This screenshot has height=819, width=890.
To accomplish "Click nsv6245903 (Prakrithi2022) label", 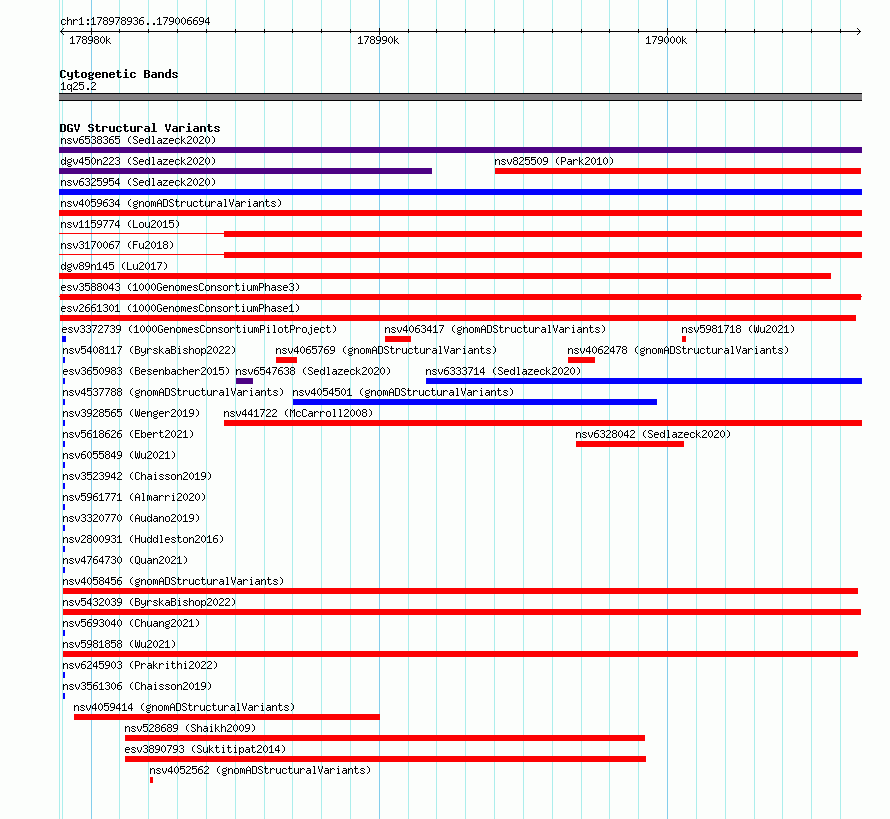I will (x=140, y=665).
